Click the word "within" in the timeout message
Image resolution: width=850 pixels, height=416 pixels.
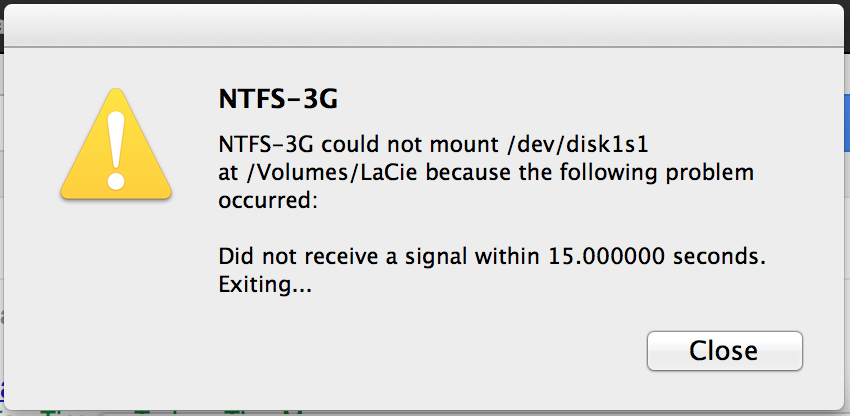click(507, 257)
